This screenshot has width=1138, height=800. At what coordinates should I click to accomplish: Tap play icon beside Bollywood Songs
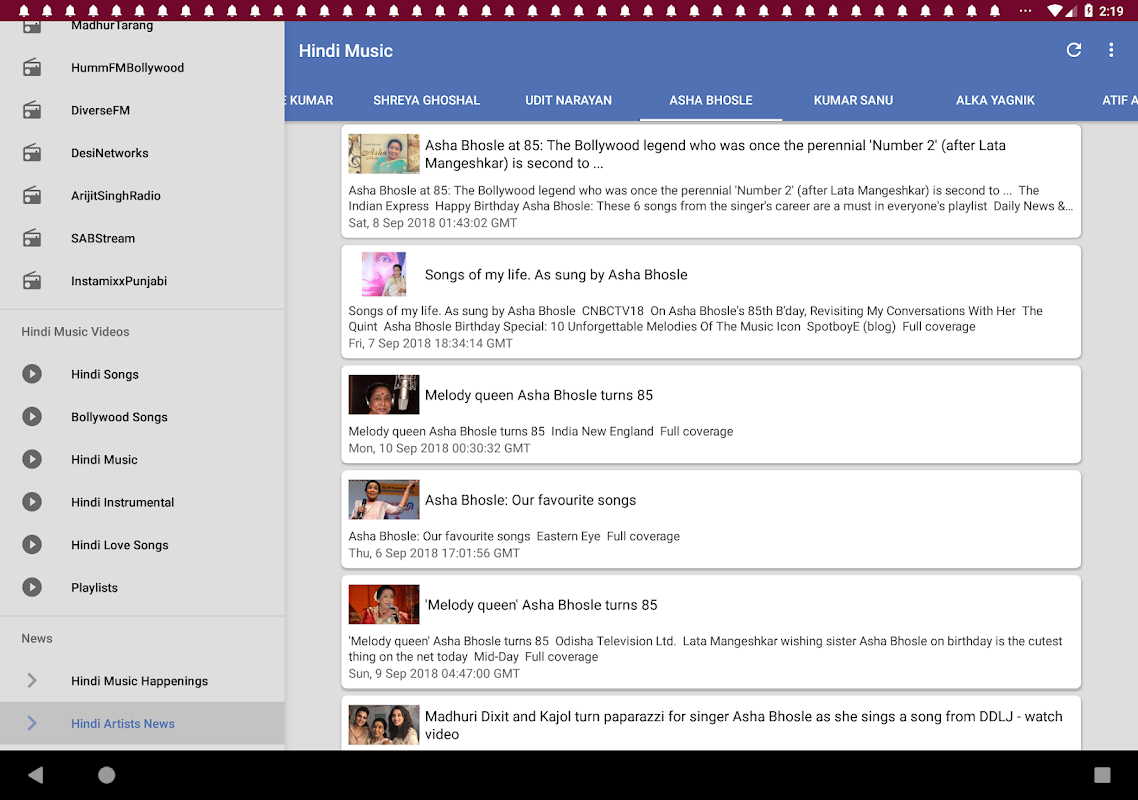[32, 417]
